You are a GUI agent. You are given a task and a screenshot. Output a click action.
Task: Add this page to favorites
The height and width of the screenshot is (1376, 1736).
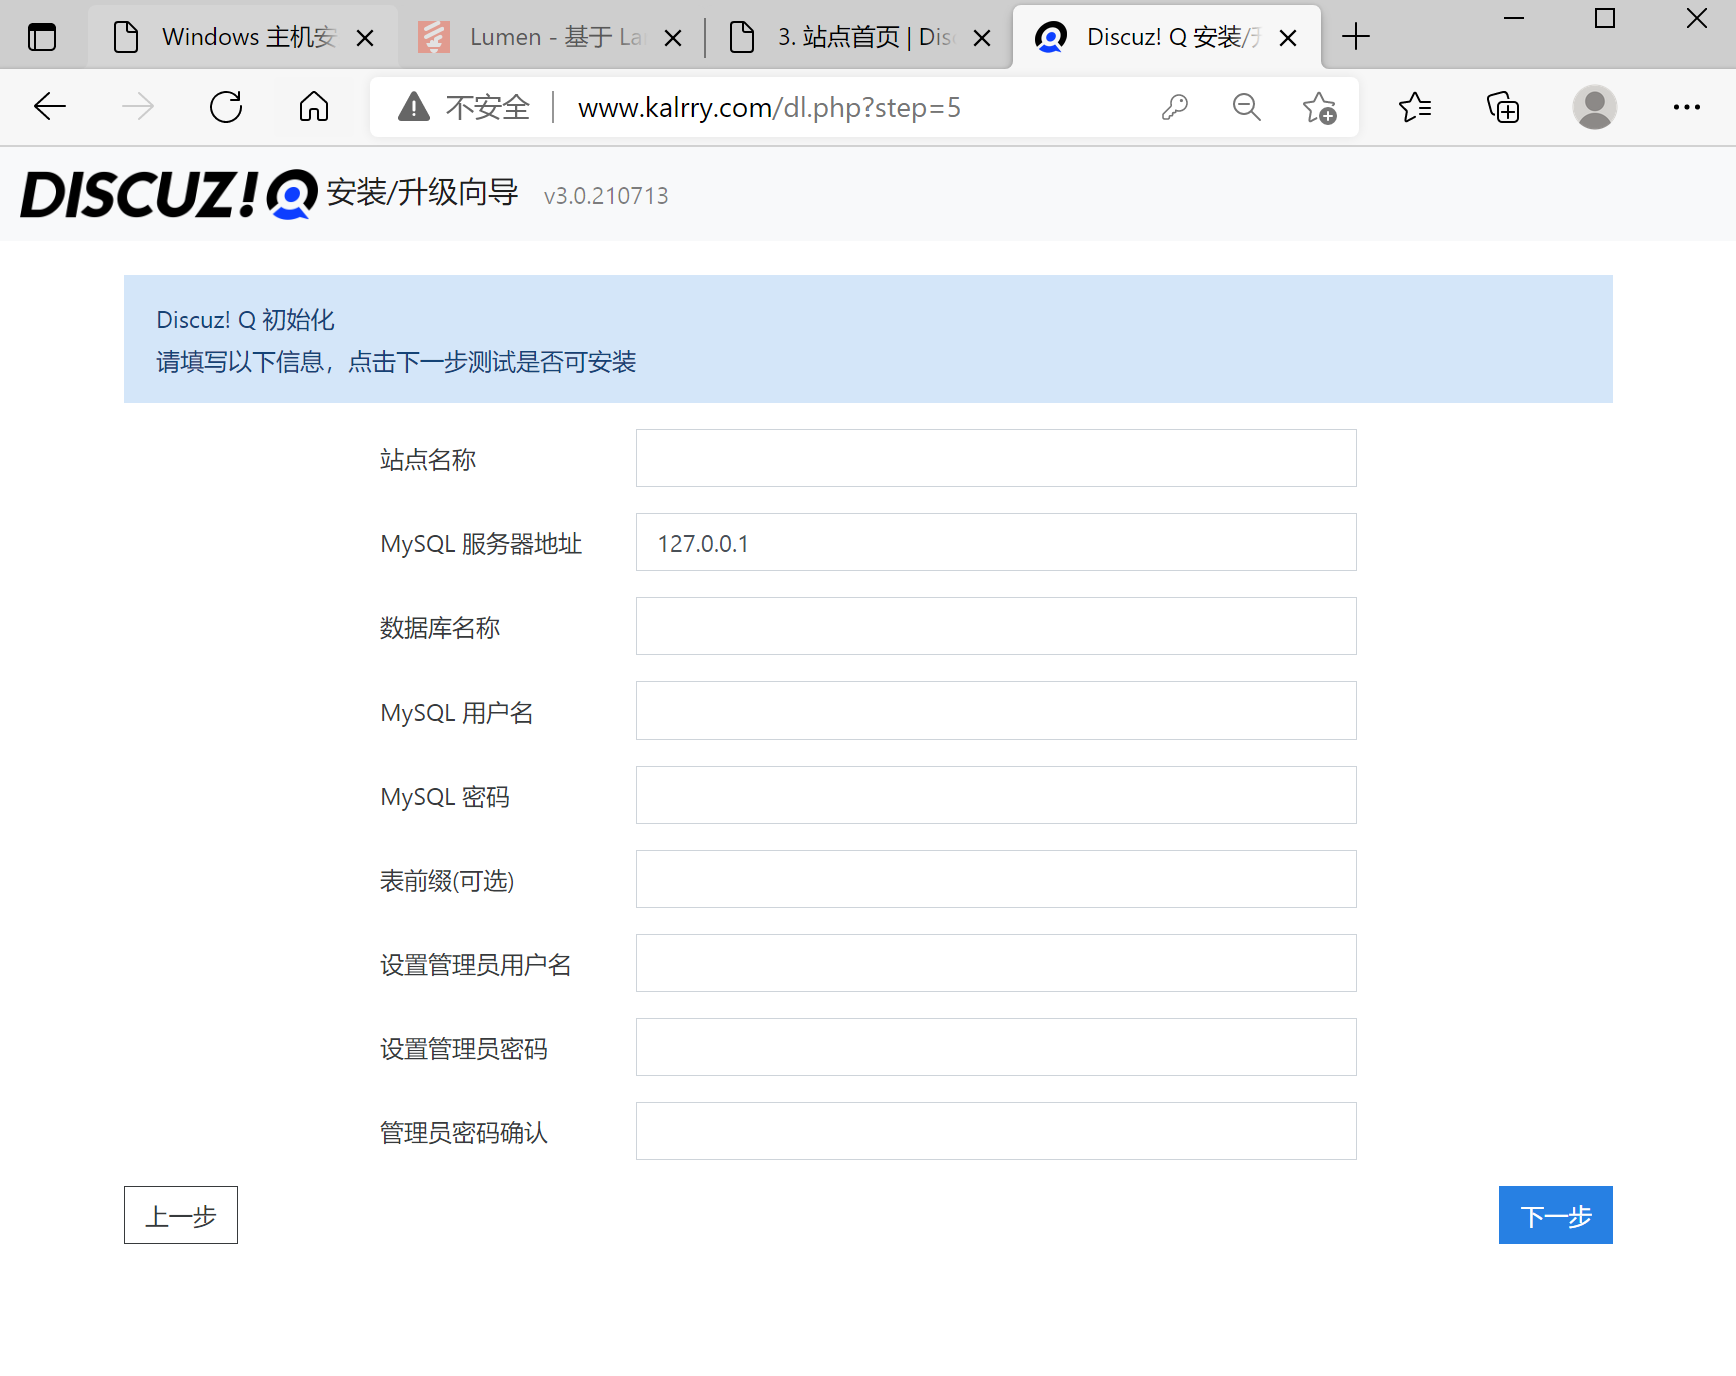coord(1320,107)
